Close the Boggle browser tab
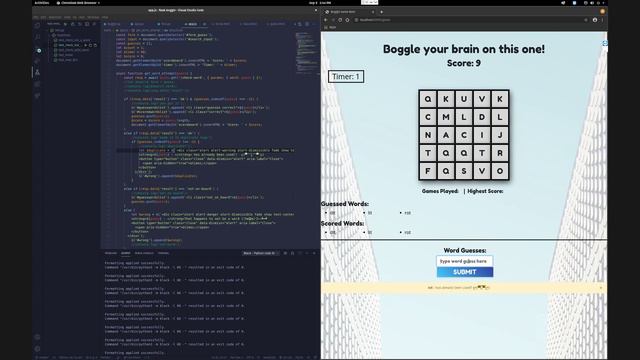The image size is (640, 360). click(x=373, y=12)
